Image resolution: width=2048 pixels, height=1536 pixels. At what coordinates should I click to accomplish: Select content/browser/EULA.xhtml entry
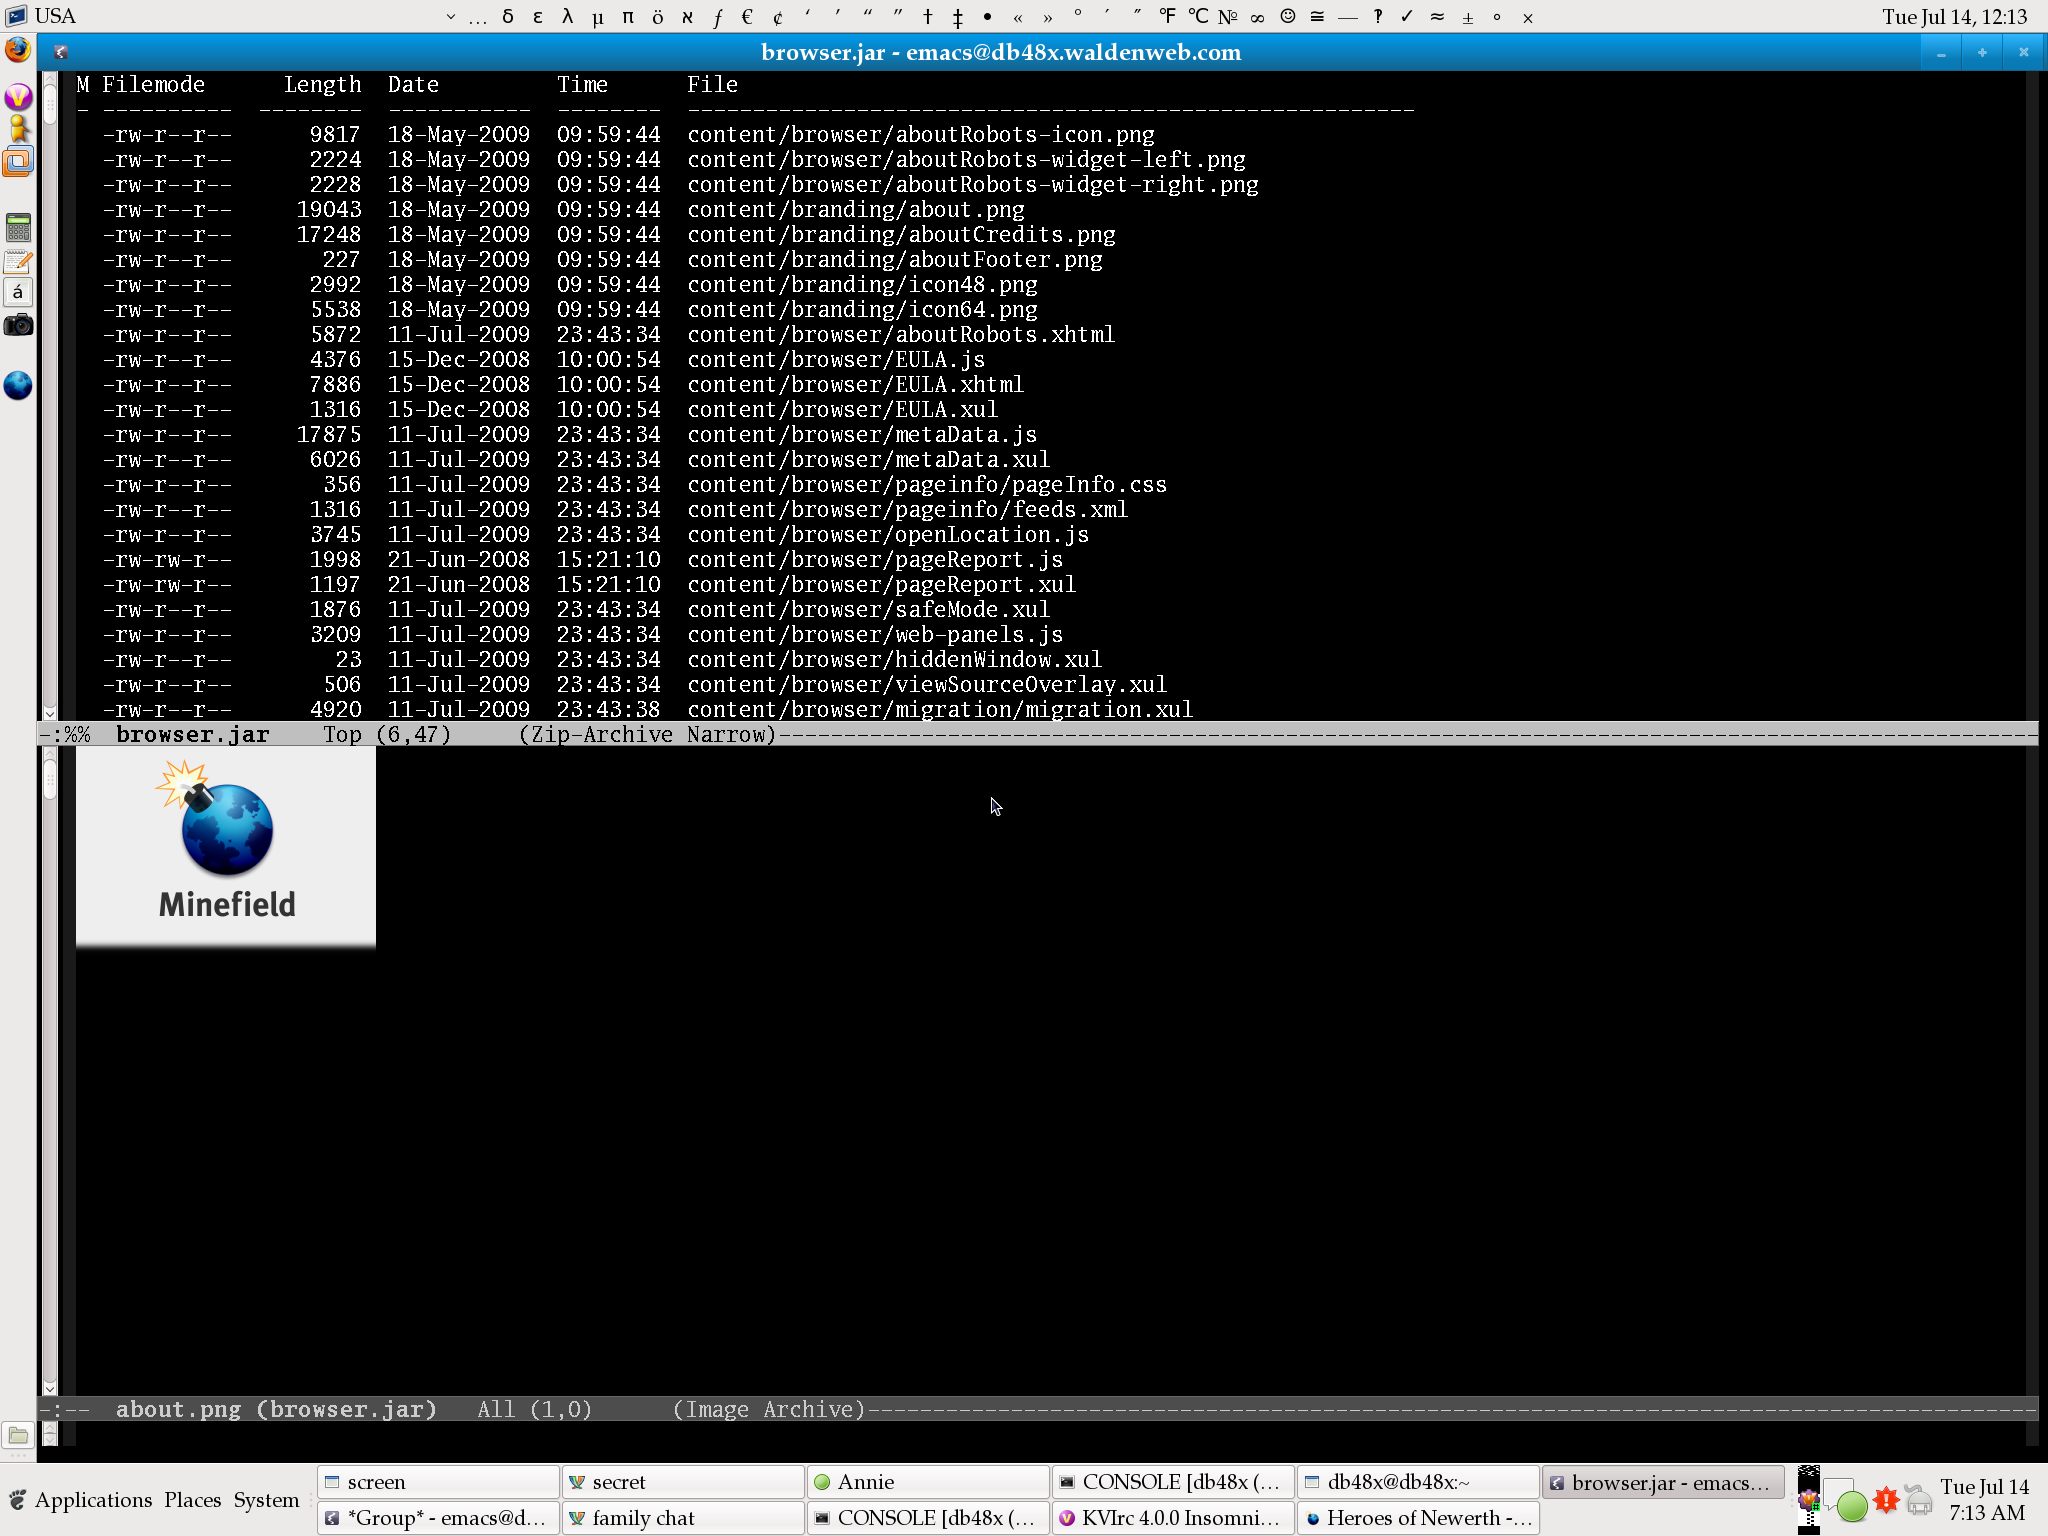856,384
